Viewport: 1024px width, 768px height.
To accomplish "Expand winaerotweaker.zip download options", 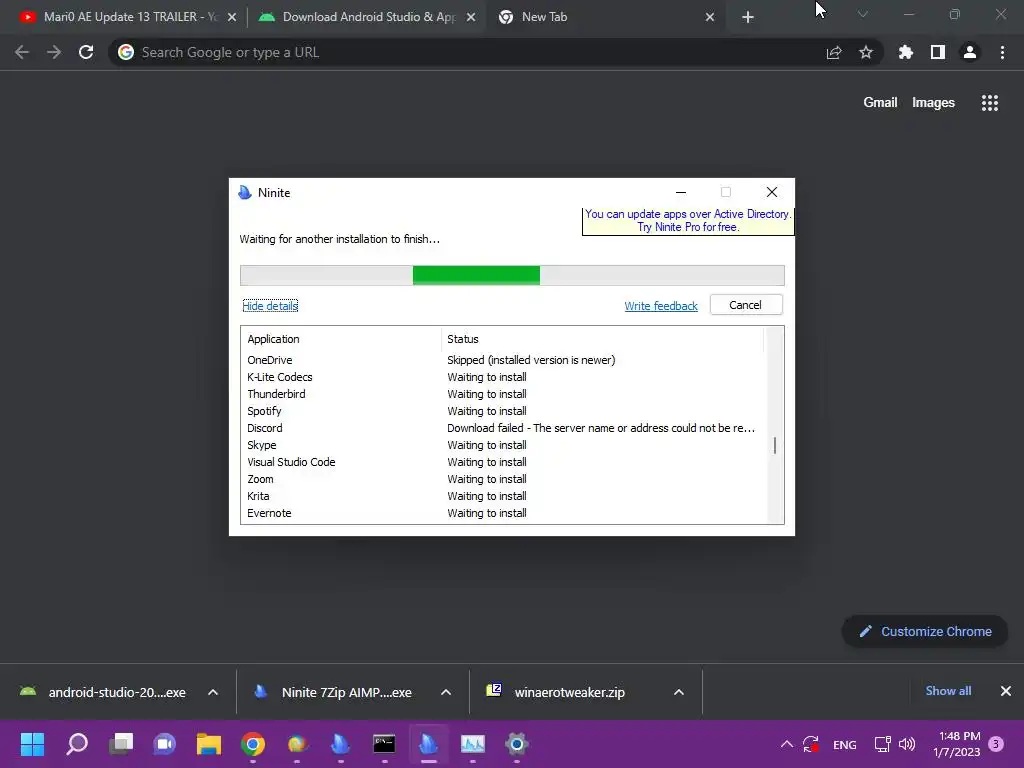I will 679,692.
